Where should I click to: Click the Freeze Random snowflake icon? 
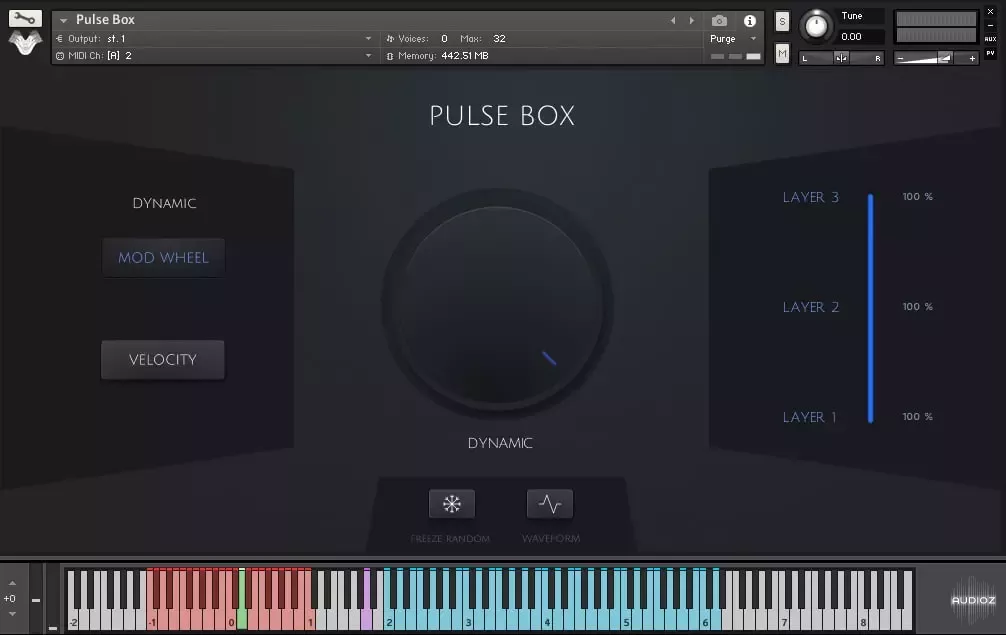tap(451, 503)
